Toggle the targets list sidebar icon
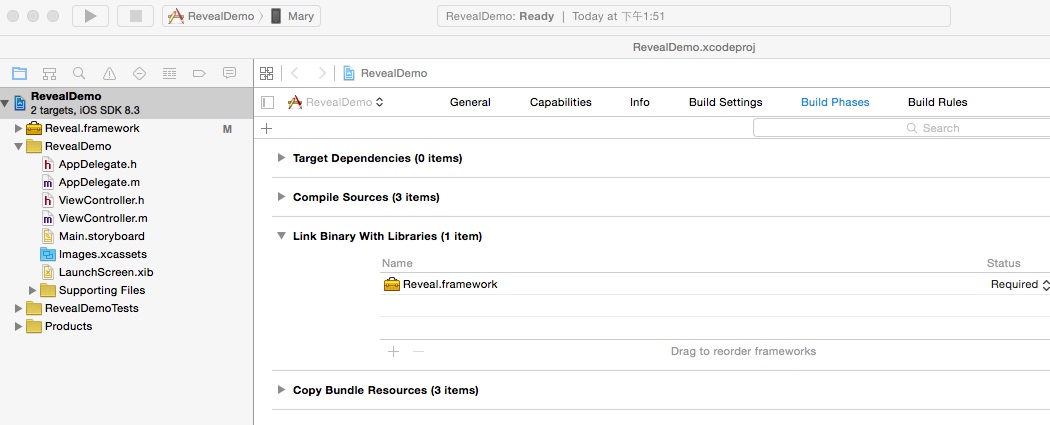Viewport: 1050px width, 425px height. click(x=268, y=102)
